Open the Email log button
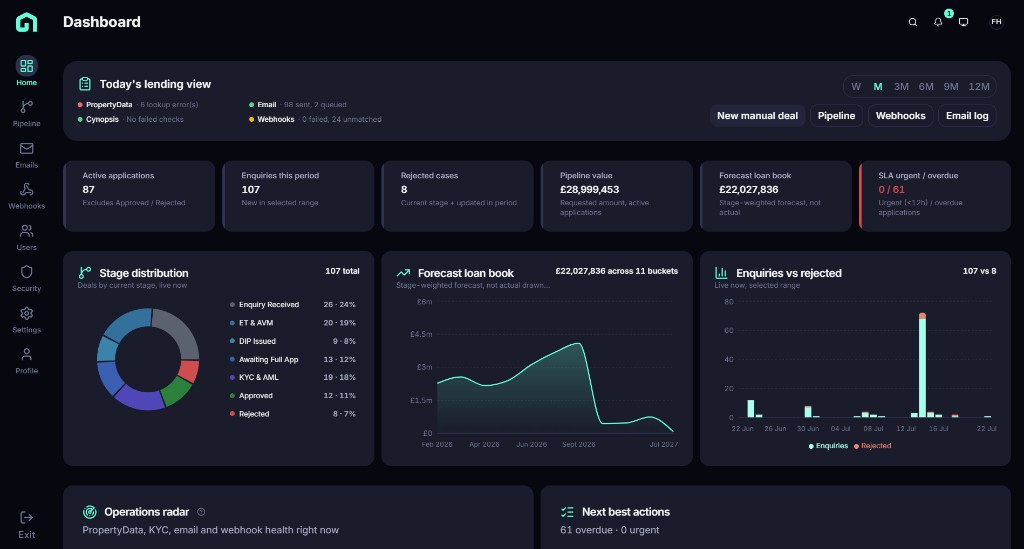The width and height of the screenshot is (1024, 549). click(967, 116)
